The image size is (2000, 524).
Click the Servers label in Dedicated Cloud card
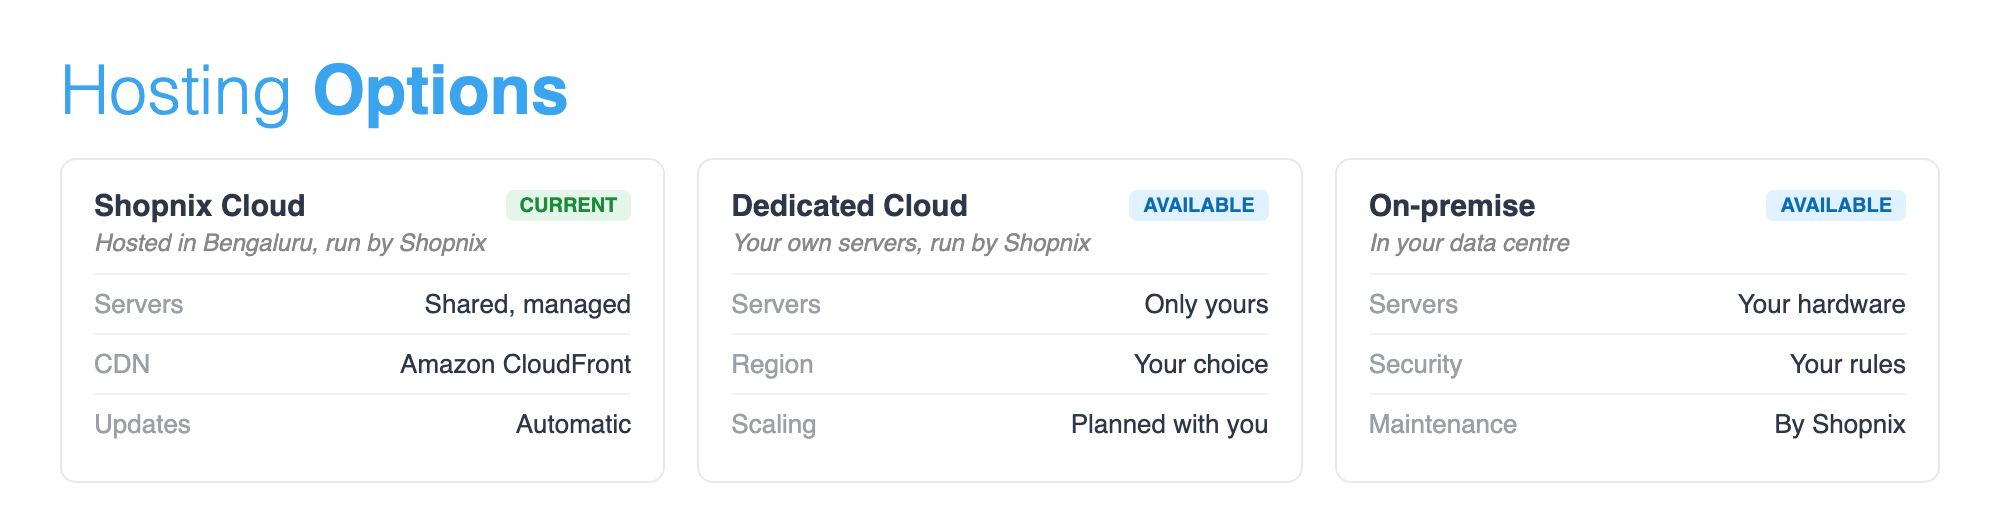[775, 304]
